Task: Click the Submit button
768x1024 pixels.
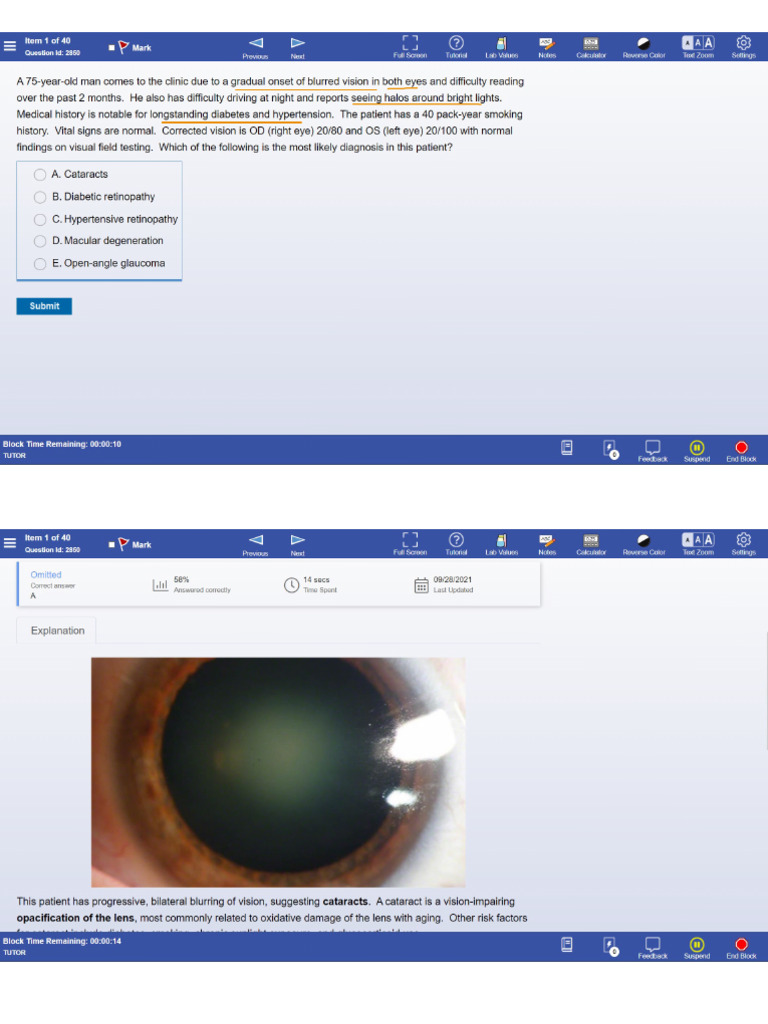Action: coord(44,306)
